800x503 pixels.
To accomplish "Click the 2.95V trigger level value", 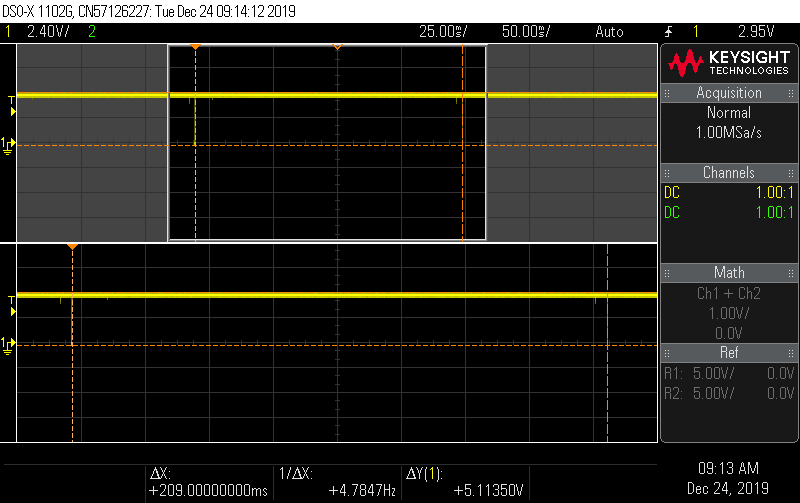I will (x=756, y=32).
